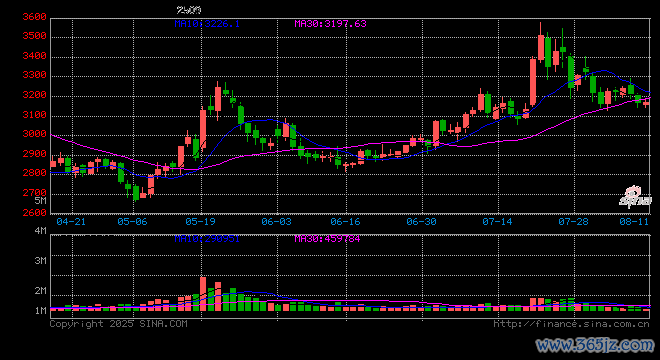
Task: Select the price MA10:3226.1 label
Action: pyautogui.click(x=207, y=24)
